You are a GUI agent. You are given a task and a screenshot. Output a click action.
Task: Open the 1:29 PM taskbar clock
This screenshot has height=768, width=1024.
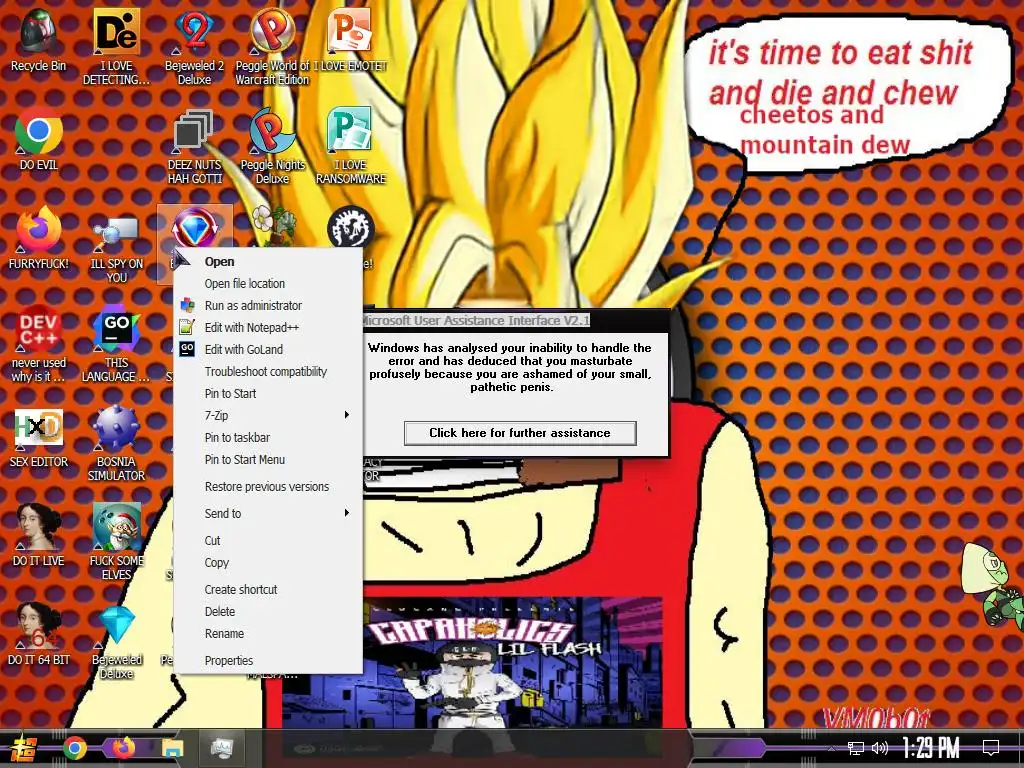931,748
